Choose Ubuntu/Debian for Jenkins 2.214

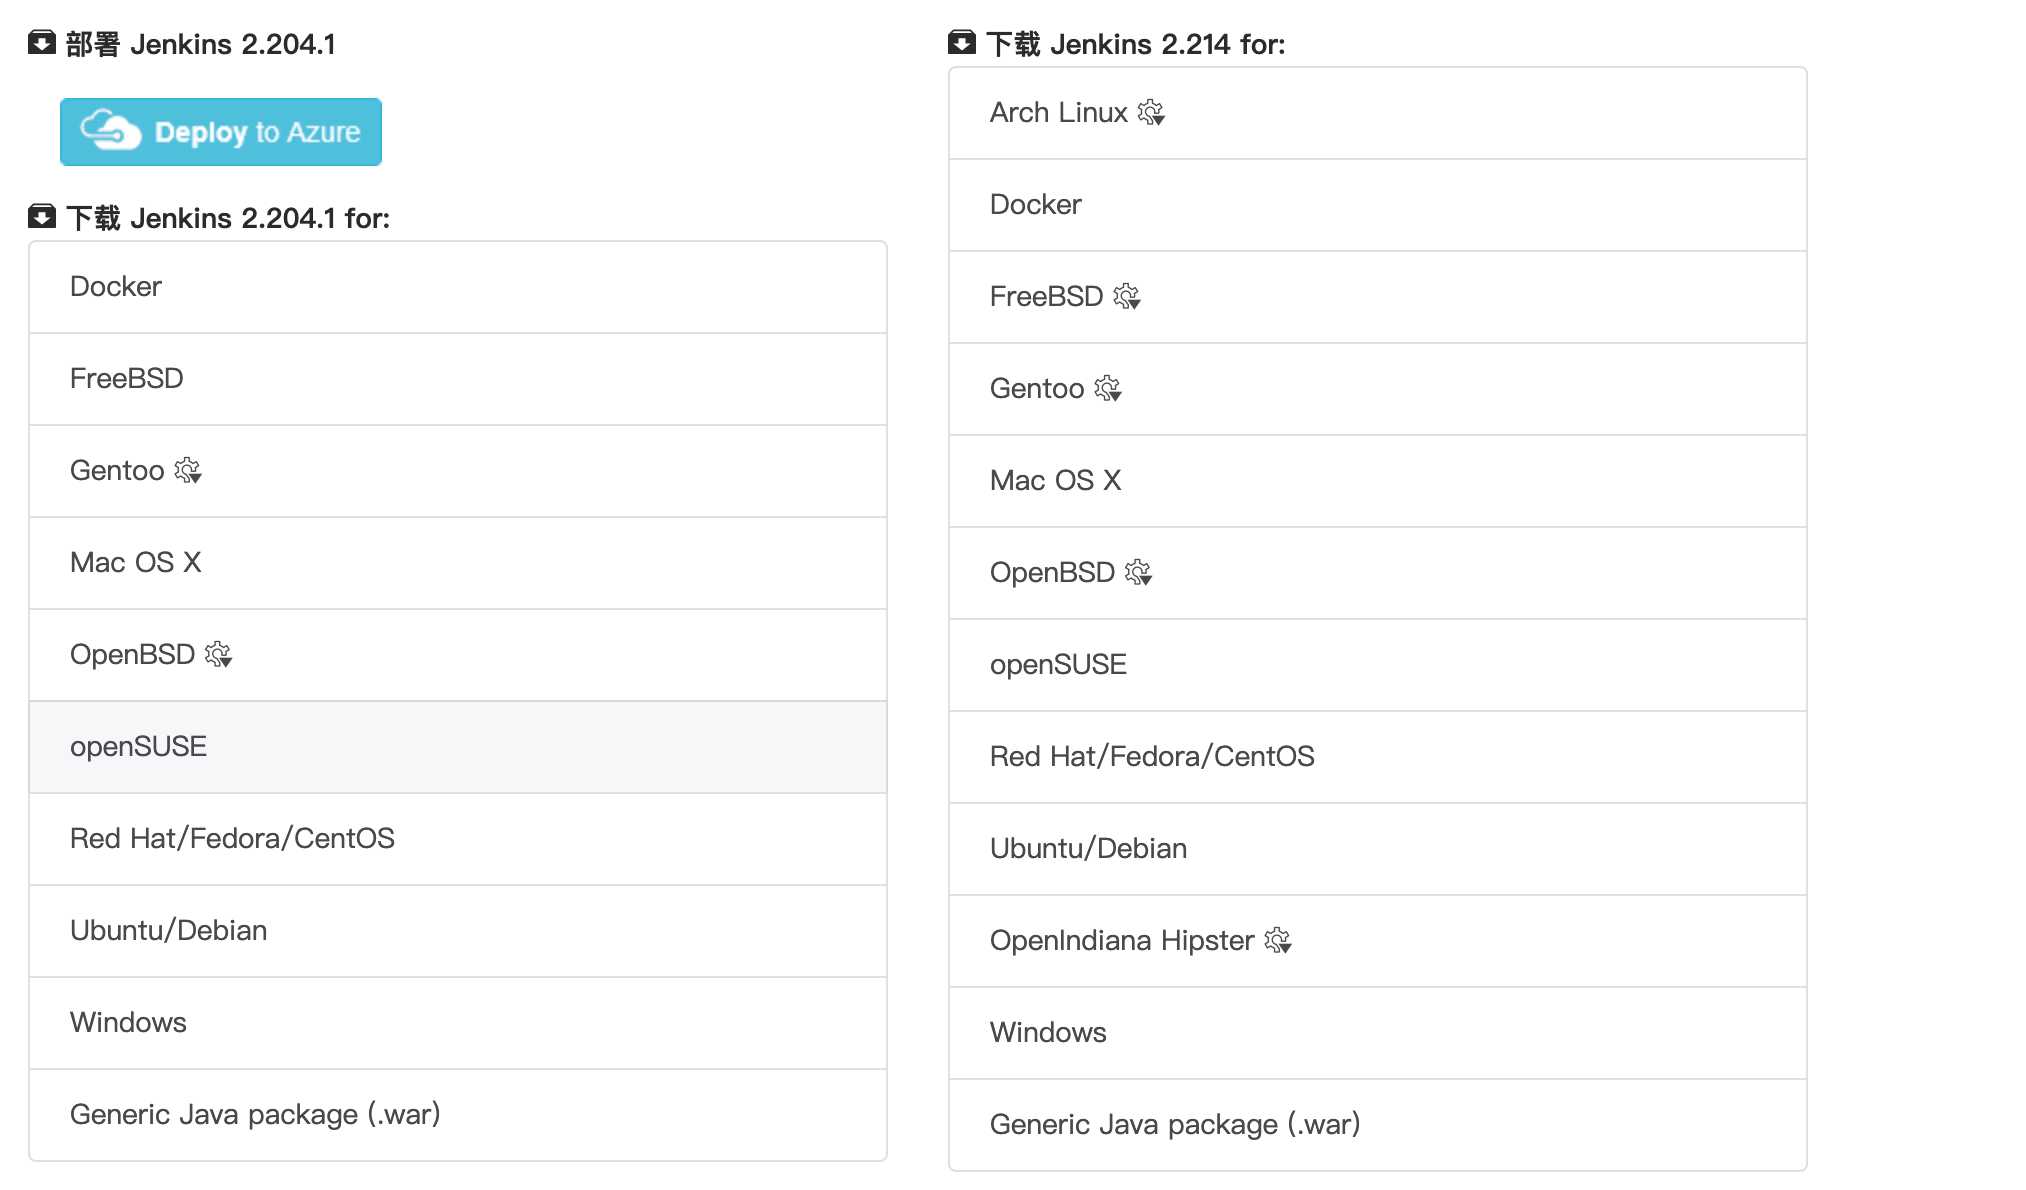tap(1378, 849)
